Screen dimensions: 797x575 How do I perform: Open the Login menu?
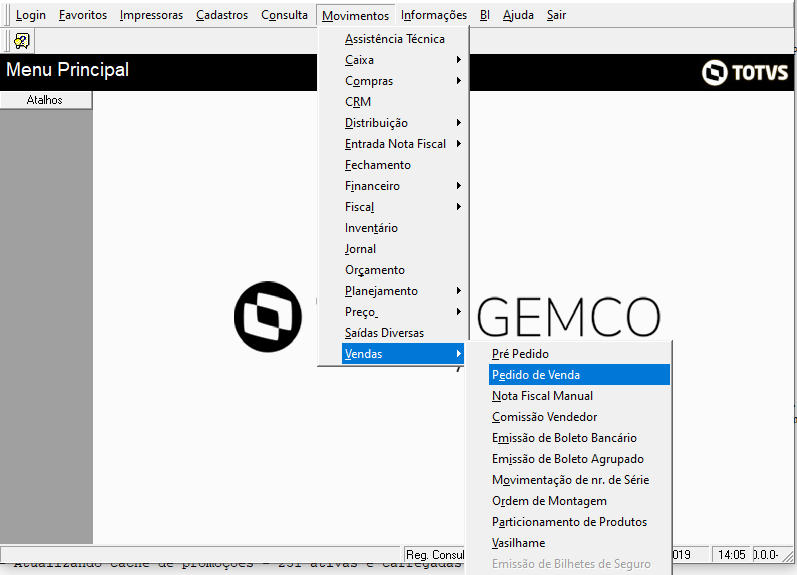click(x=30, y=15)
